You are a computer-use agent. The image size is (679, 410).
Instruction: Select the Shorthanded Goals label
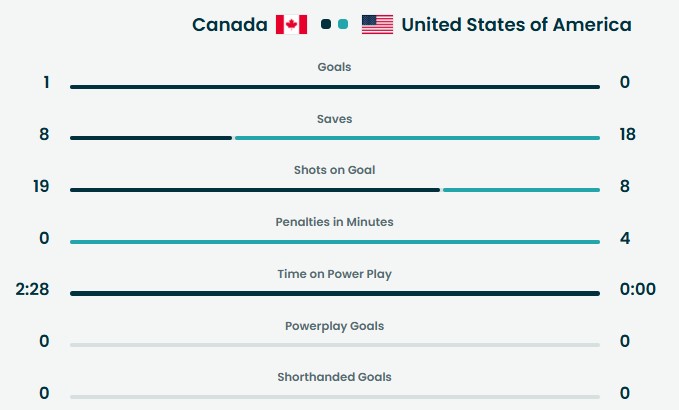coord(334,377)
